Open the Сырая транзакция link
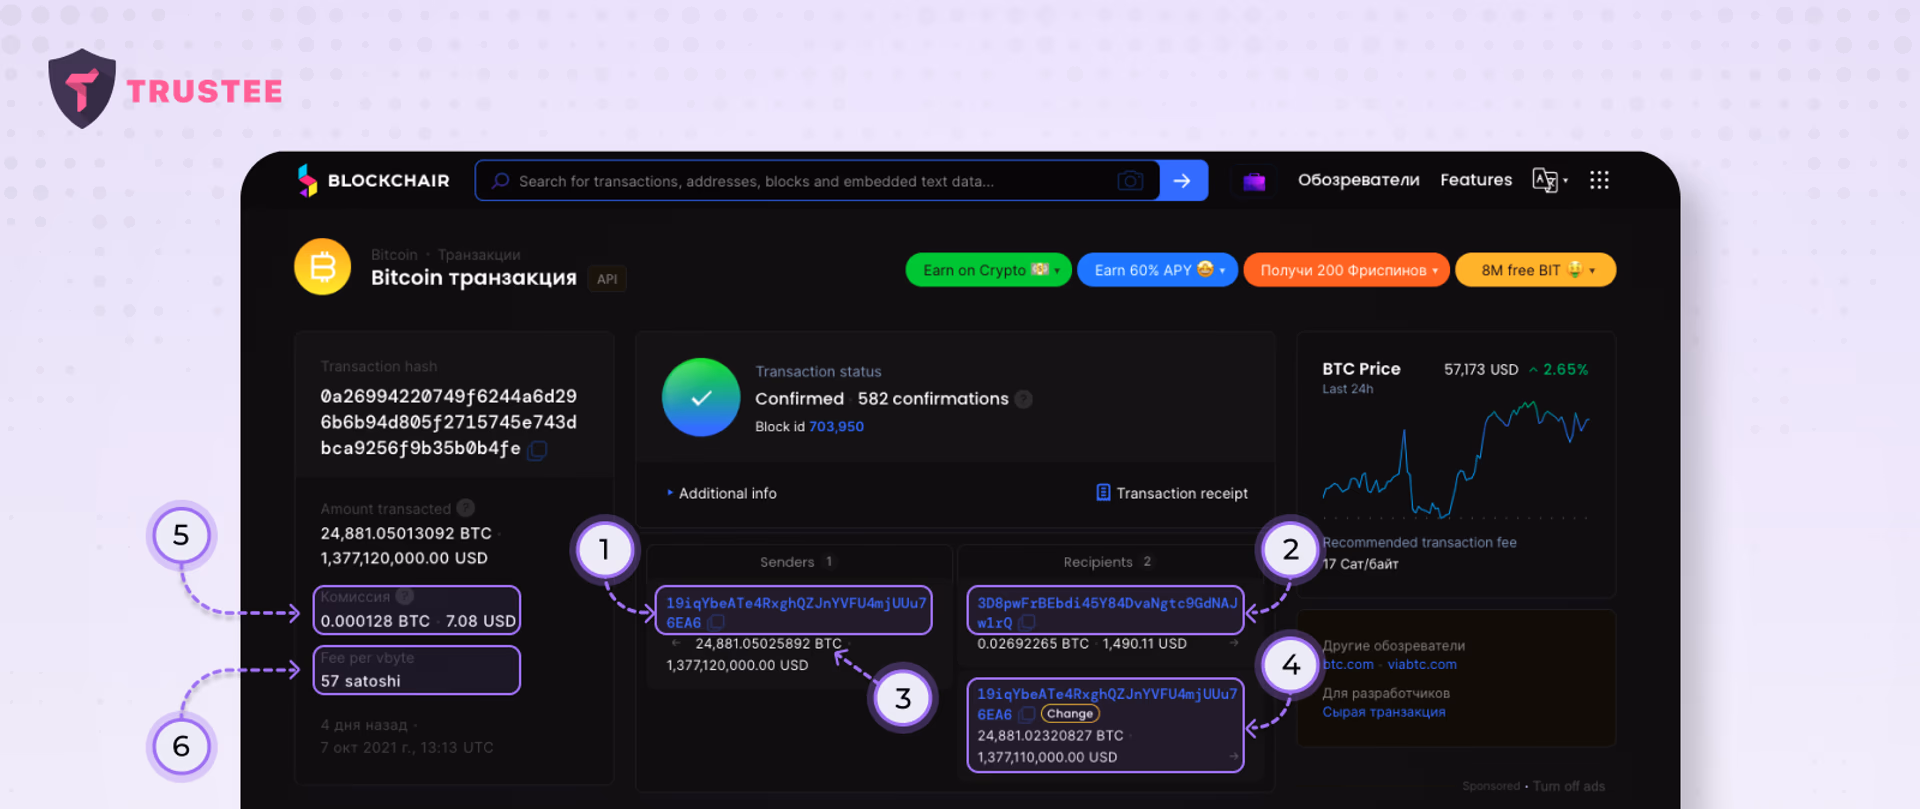 click(1384, 712)
